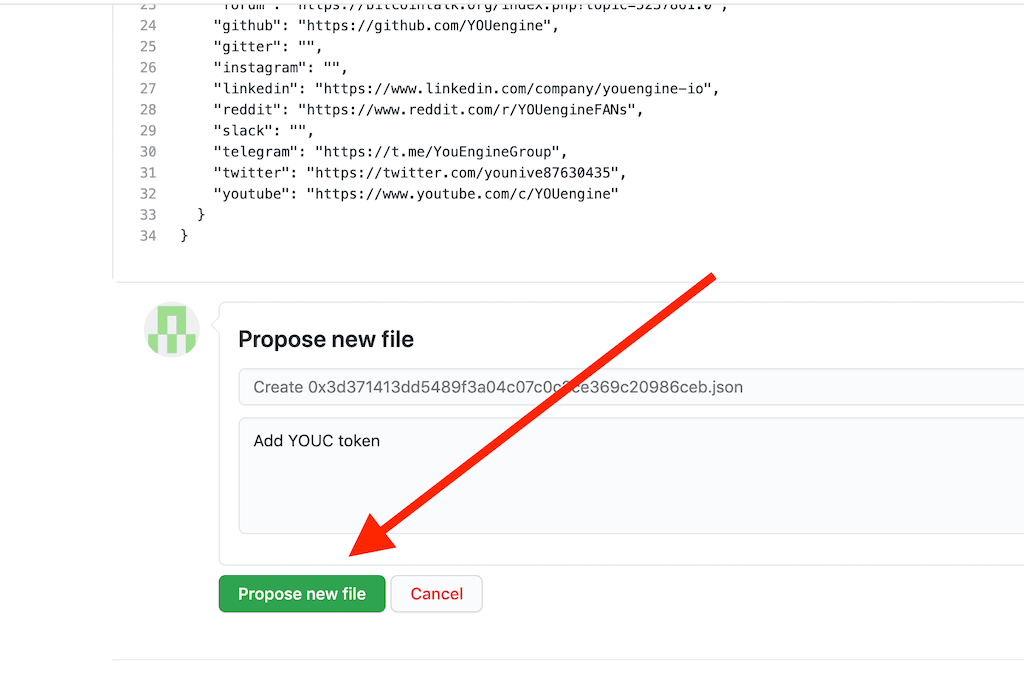This screenshot has height=679, width=1024.
Task: Click into the Add YOUC token description box
Action: [631, 476]
